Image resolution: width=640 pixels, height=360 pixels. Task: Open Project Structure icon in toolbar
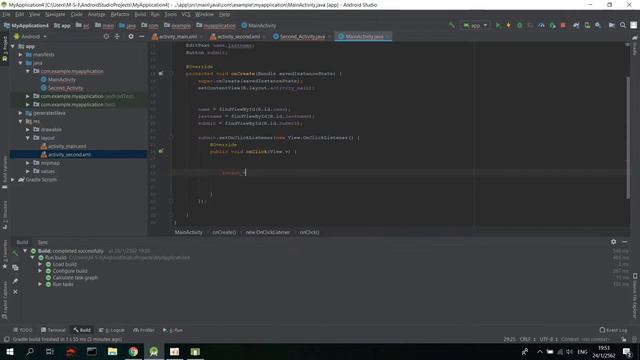pos(611,25)
